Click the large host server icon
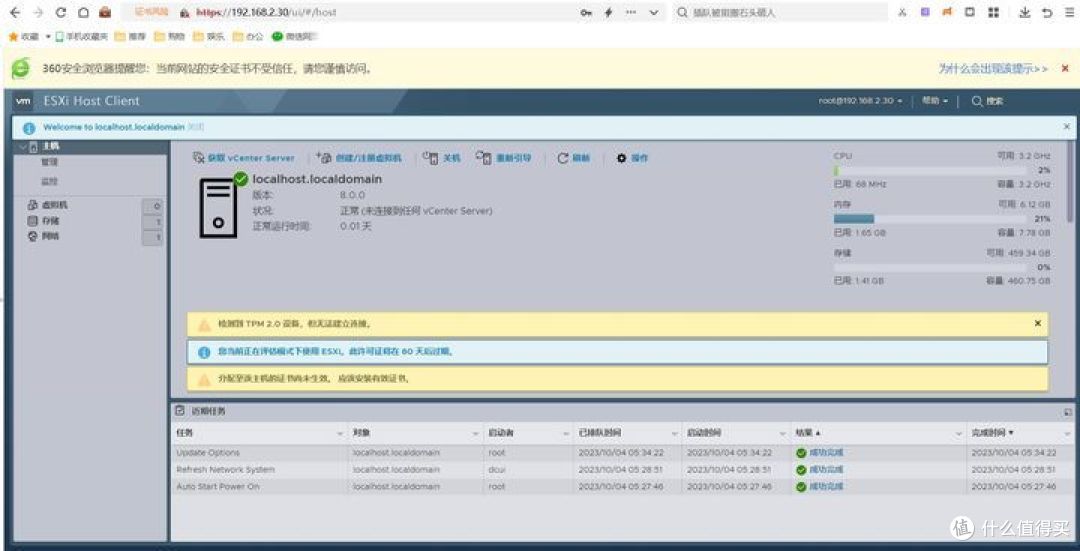1080x551 pixels. 218,208
